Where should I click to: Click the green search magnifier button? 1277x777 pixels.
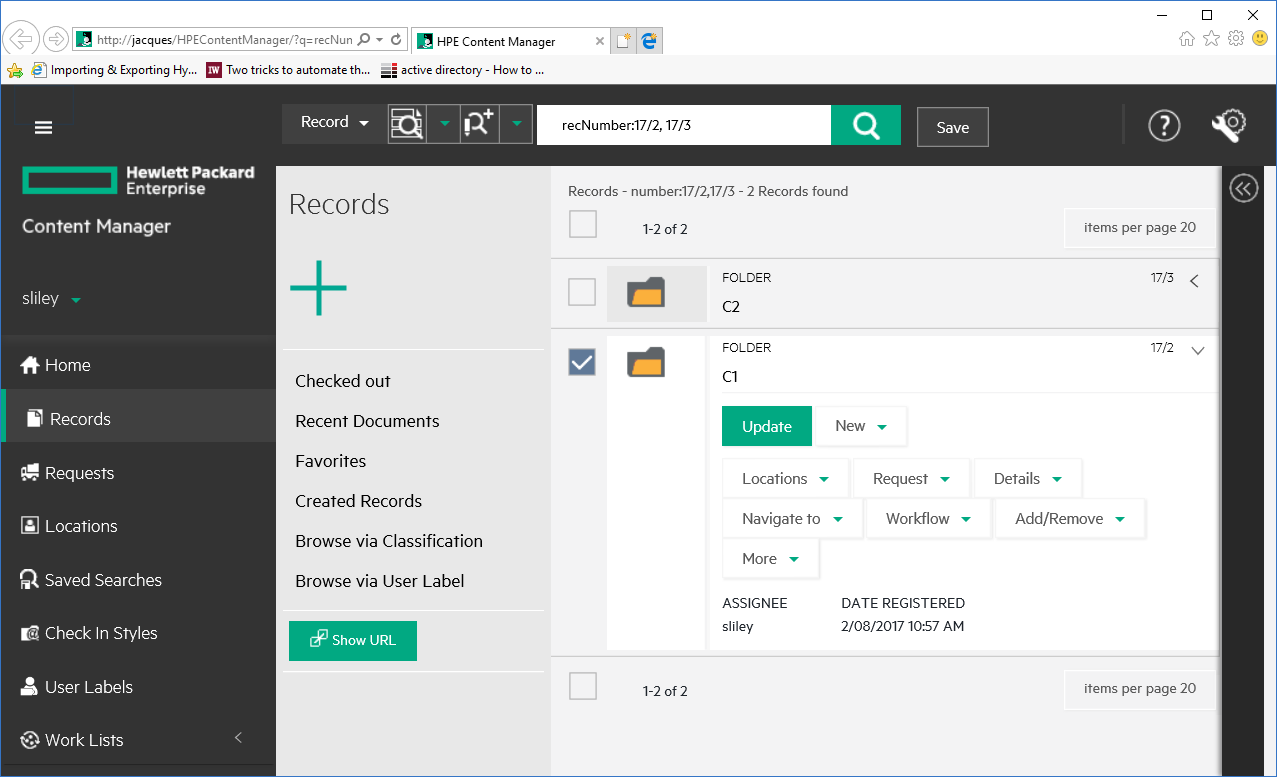pyautogui.click(x=866, y=125)
